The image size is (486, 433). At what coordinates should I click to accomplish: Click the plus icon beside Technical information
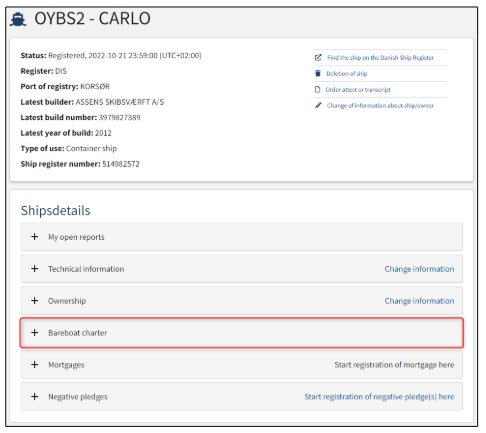point(35,269)
